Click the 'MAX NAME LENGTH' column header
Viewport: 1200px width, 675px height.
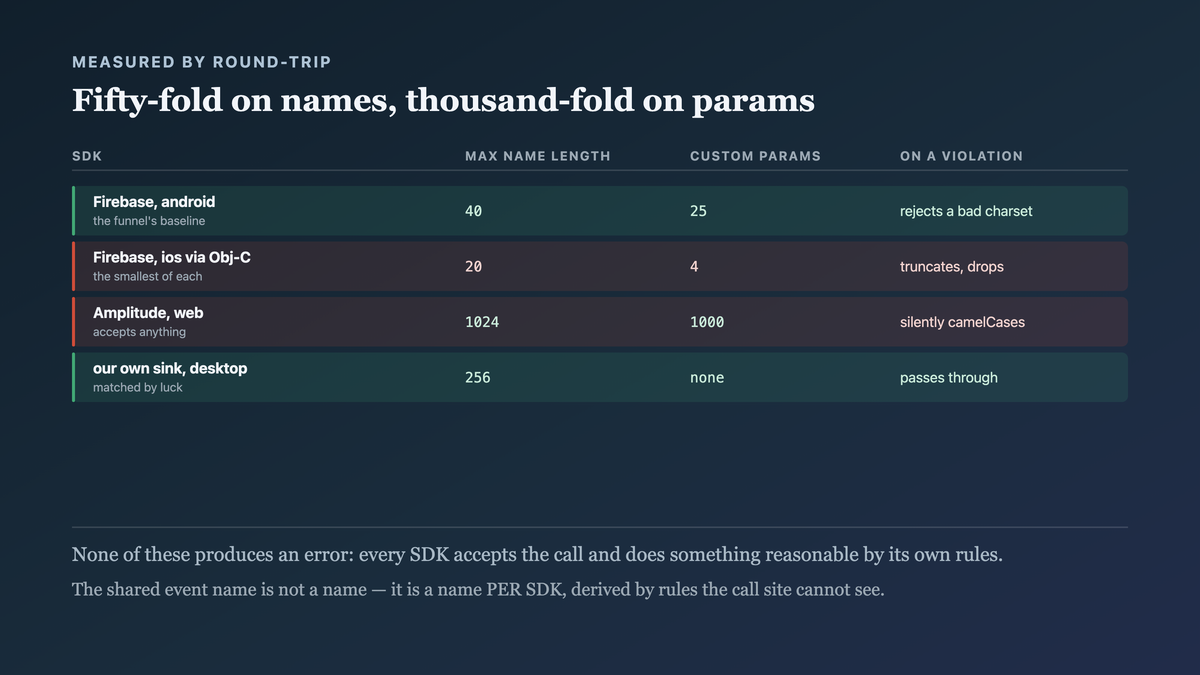click(538, 156)
